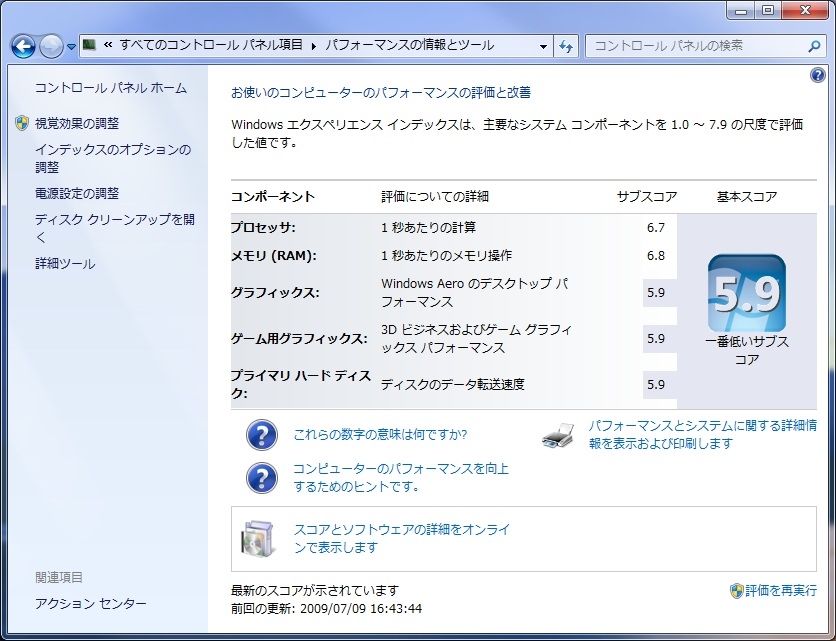Click the コンポーネント column header
Viewport: 836px width, 641px height.
point(272,197)
